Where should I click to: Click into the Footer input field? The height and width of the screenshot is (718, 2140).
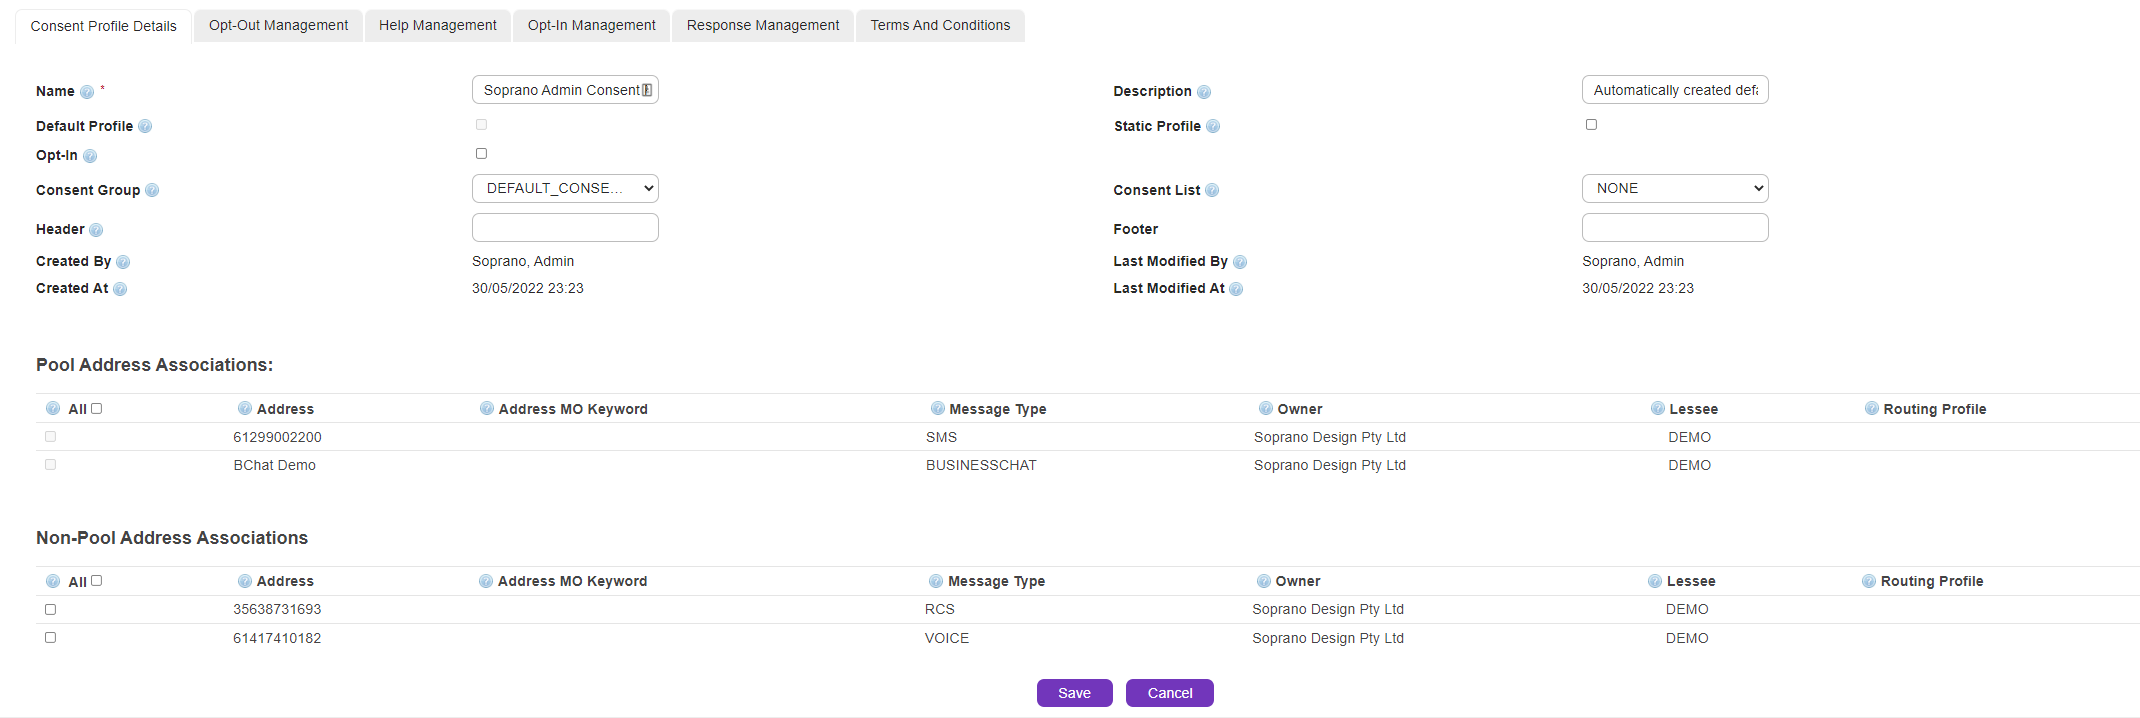[x=1674, y=228]
